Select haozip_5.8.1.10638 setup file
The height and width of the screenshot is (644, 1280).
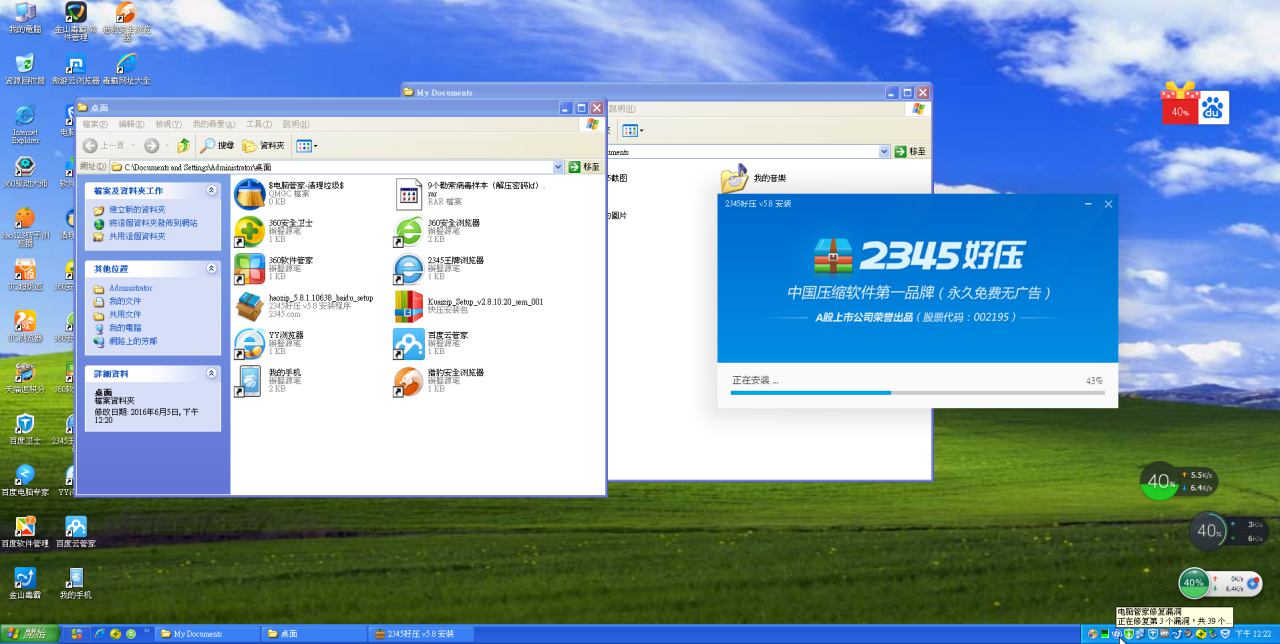click(249, 306)
